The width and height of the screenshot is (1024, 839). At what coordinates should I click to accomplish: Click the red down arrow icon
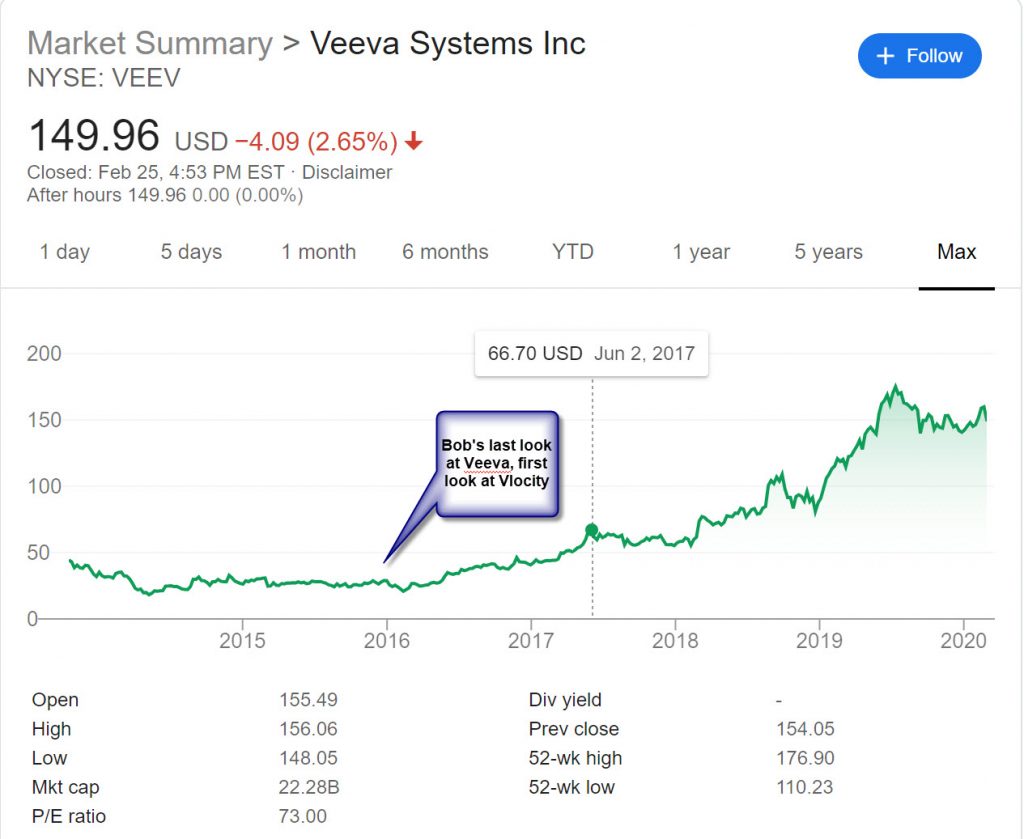point(414,142)
